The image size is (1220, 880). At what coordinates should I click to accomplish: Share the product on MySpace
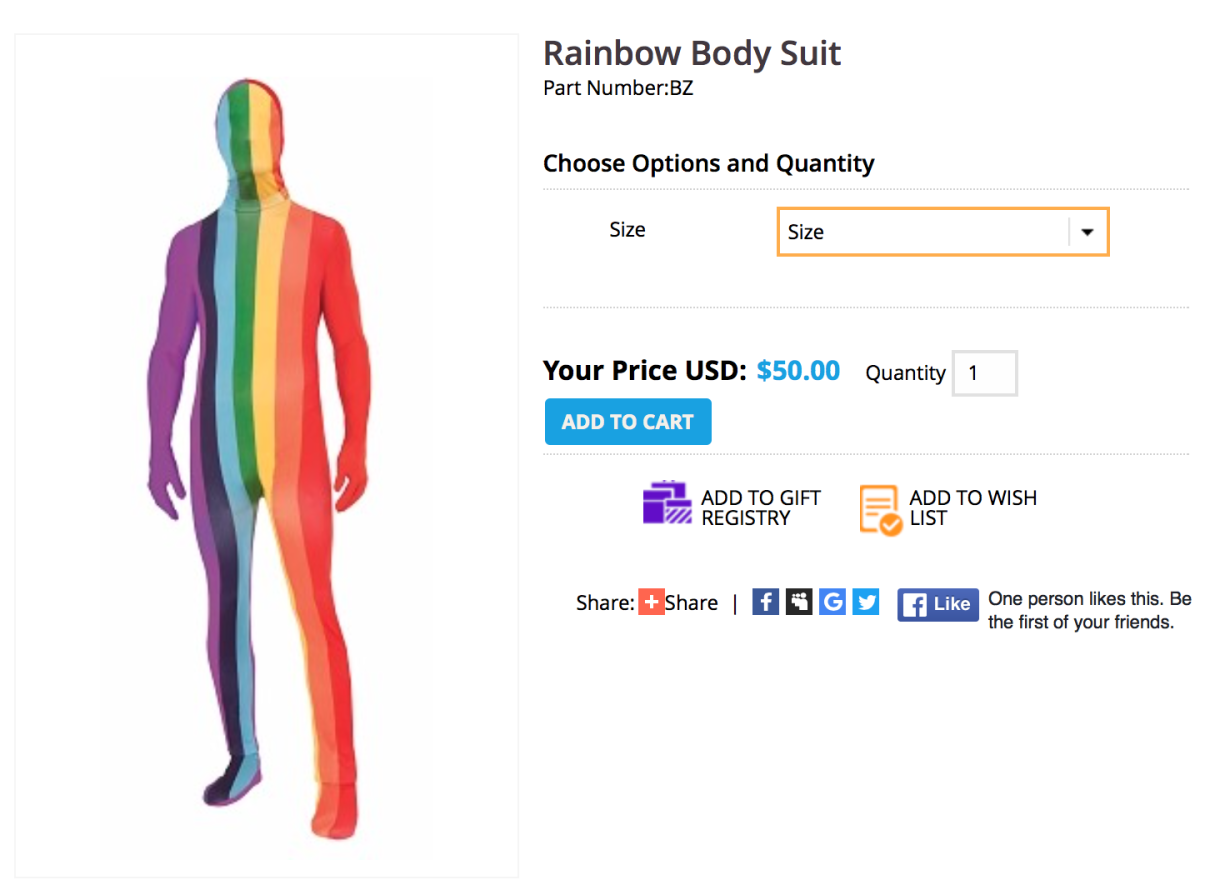pyautogui.click(x=799, y=601)
